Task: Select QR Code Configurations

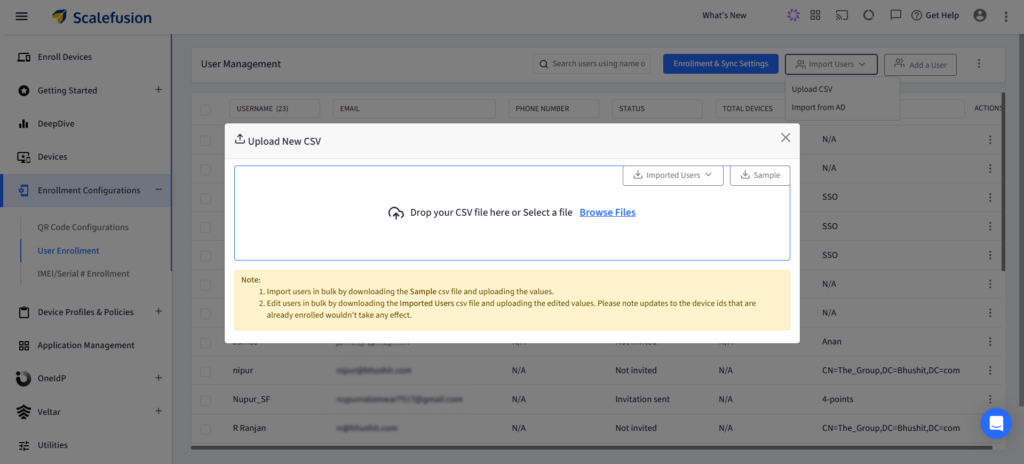Action: [83, 227]
